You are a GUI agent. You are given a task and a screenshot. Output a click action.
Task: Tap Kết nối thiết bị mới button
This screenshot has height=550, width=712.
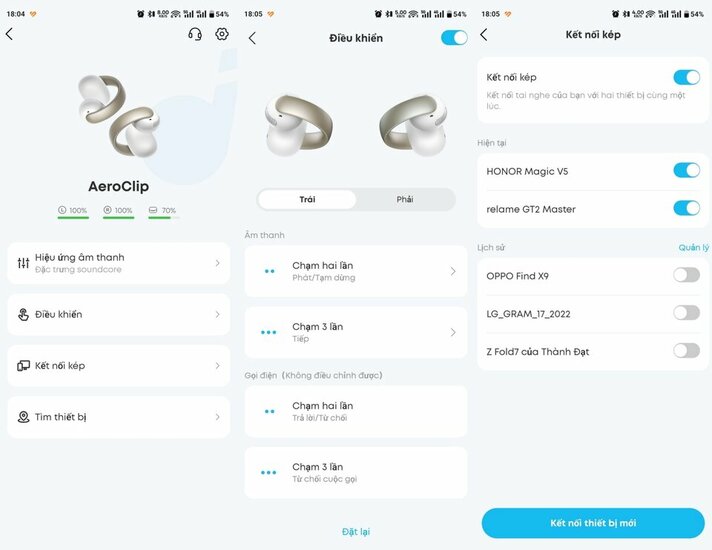click(x=593, y=523)
